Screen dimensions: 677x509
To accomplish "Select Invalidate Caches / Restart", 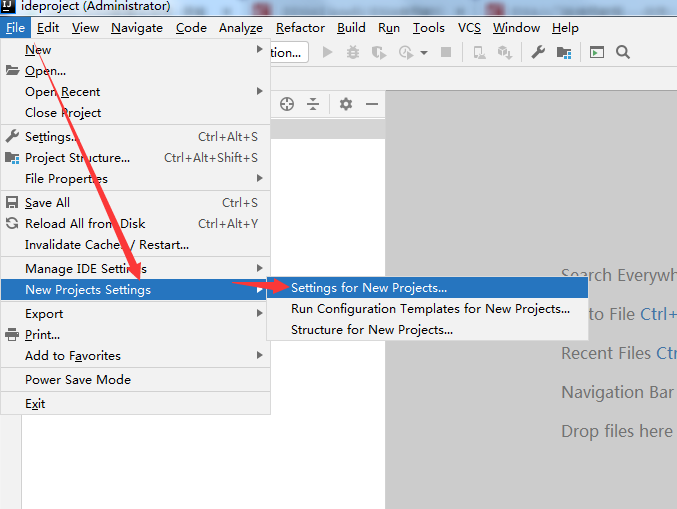I will click(x=135, y=245).
